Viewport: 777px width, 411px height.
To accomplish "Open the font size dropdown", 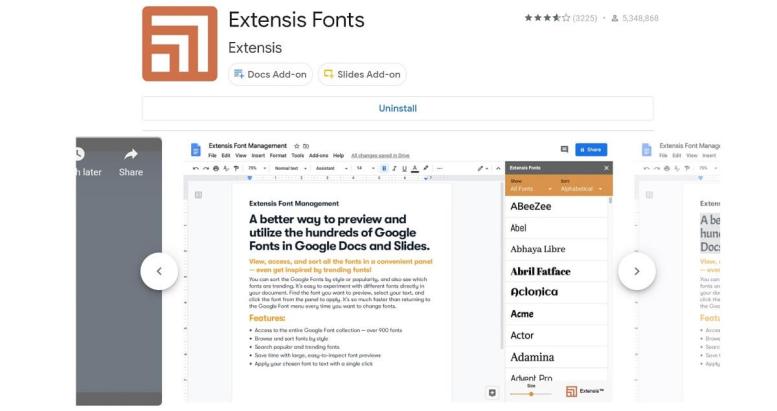I will (x=366, y=169).
